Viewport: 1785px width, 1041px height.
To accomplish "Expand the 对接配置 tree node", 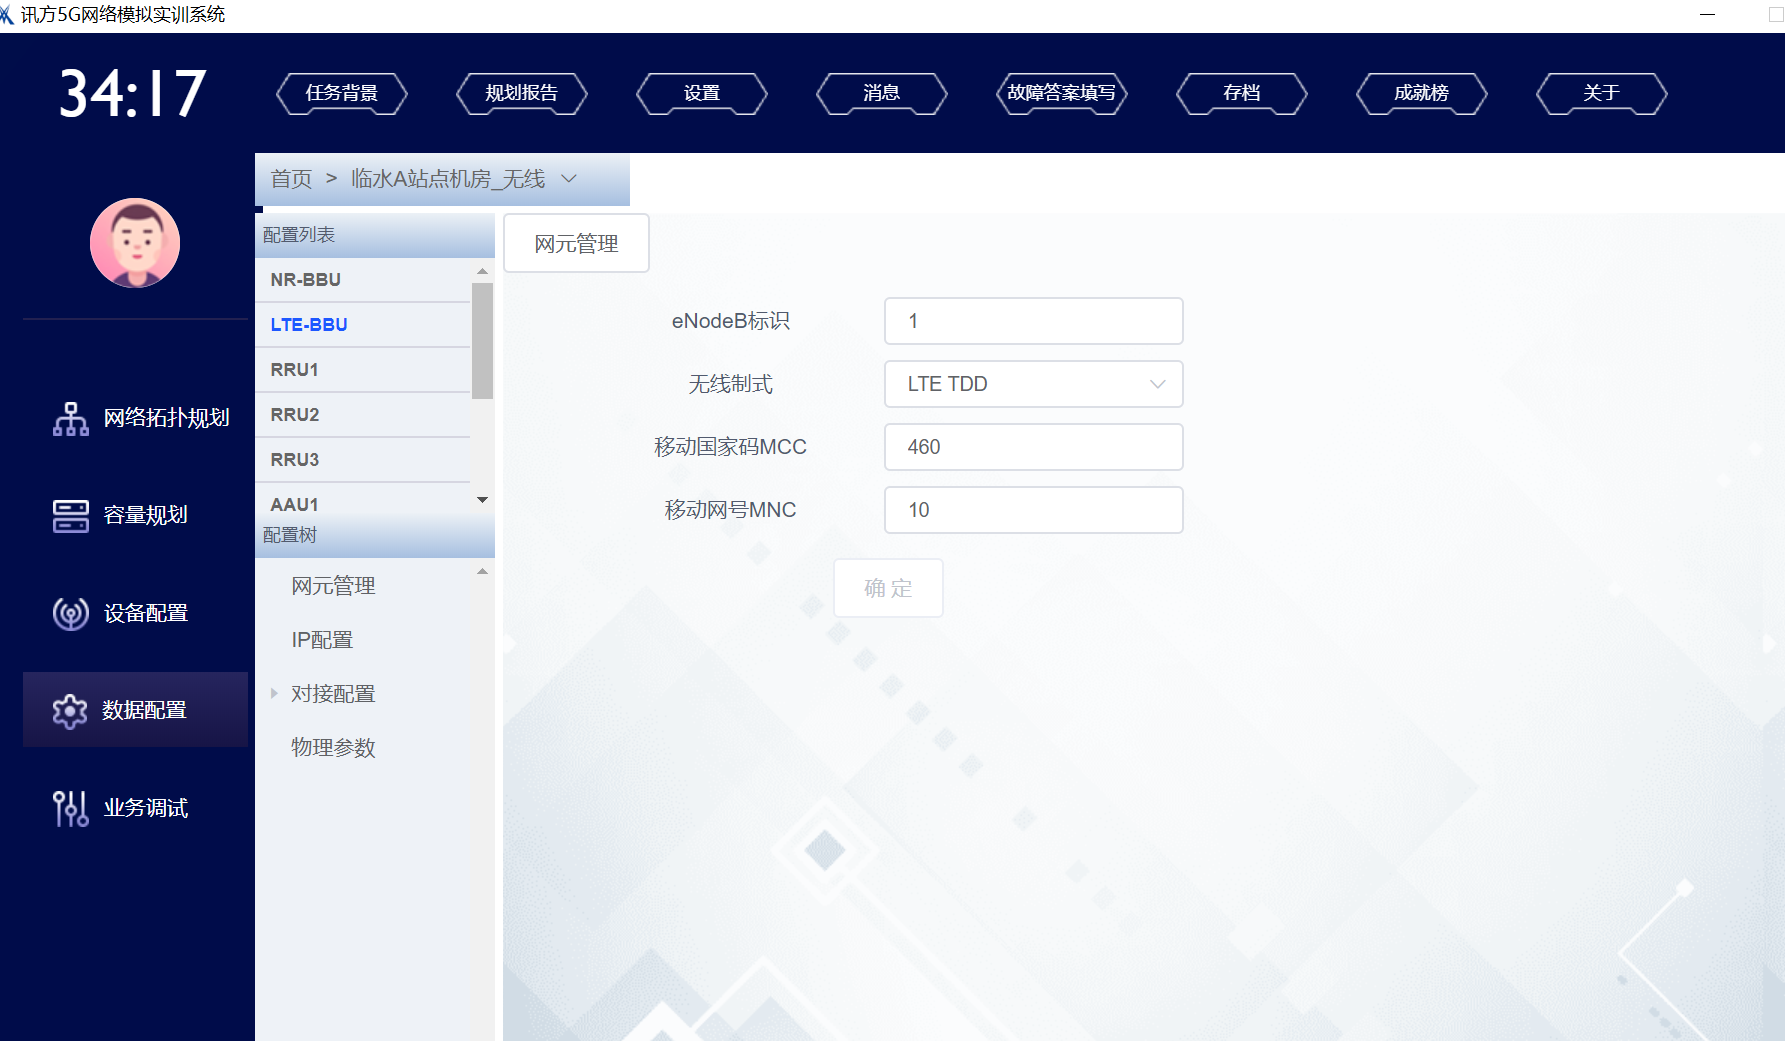I will pyautogui.click(x=274, y=693).
